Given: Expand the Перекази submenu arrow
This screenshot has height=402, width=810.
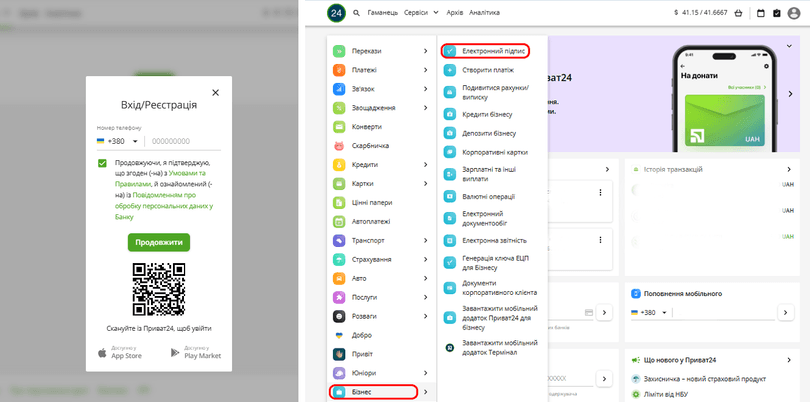Looking at the screenshot, I should pos(426,51).
